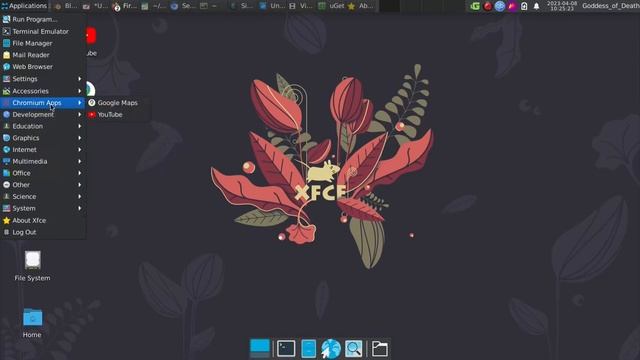
Task: Switch to the 'Se...' taskbar window
Action: pos(183,6)
